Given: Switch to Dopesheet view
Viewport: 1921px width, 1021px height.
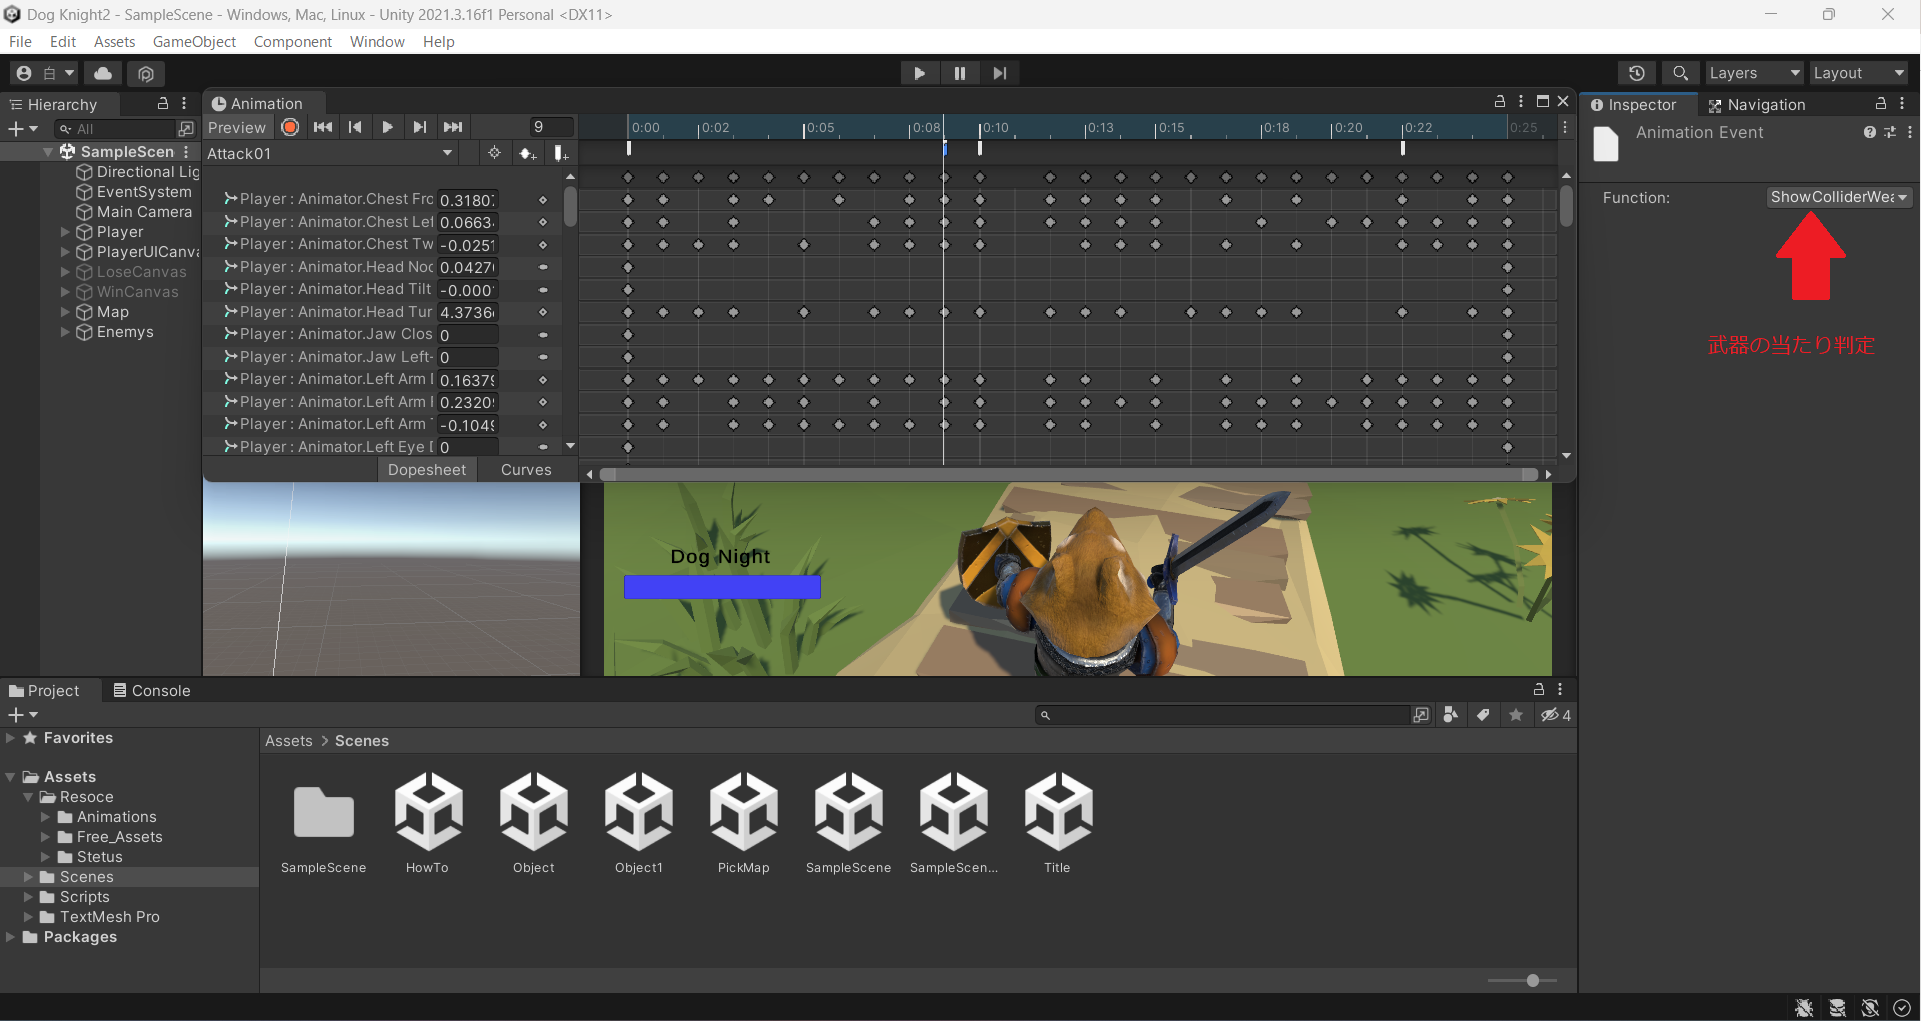Looking at the screenshot, I should [x=427, y=469].
